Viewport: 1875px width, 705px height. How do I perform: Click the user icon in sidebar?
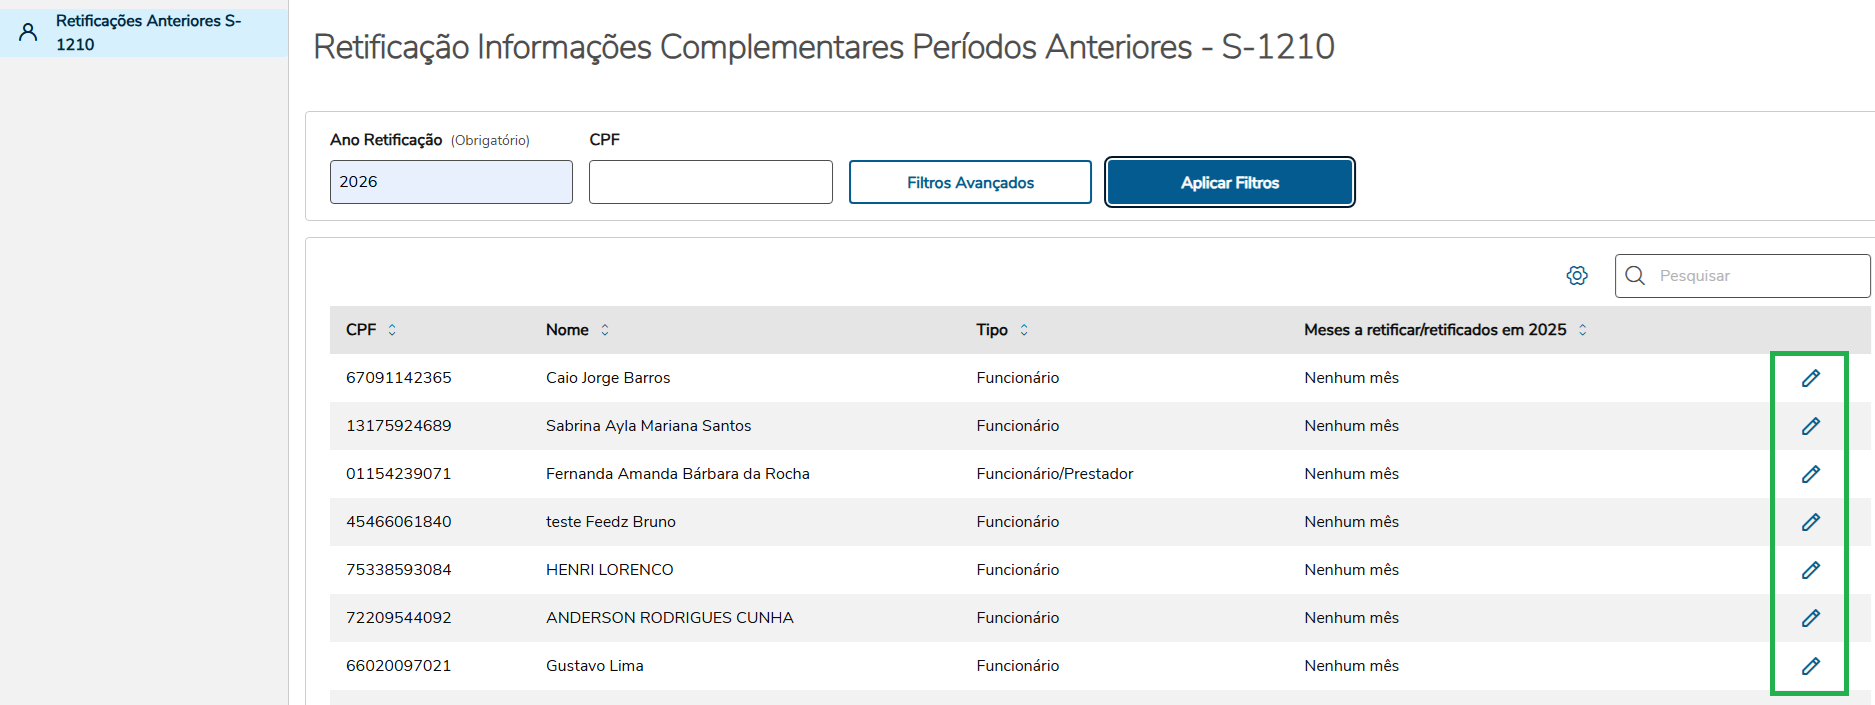pyautogui.click(x=28, y=32)
